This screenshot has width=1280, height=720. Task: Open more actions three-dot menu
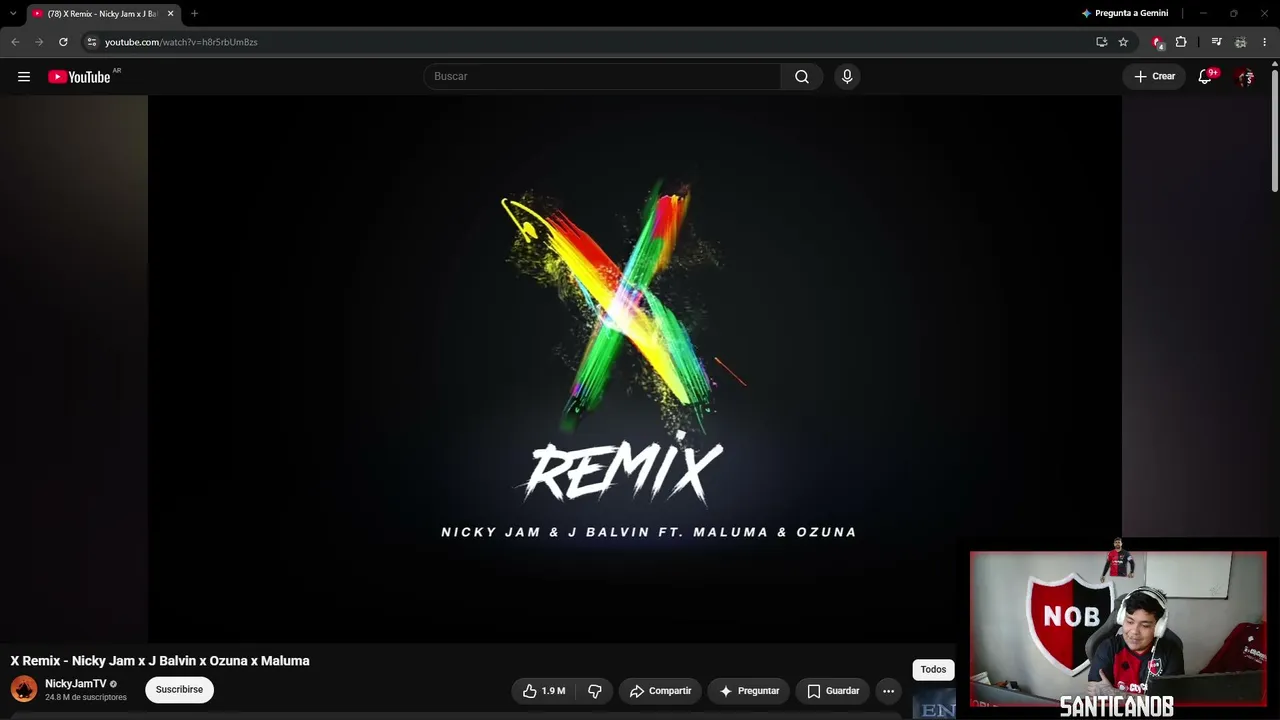[888, 691]
